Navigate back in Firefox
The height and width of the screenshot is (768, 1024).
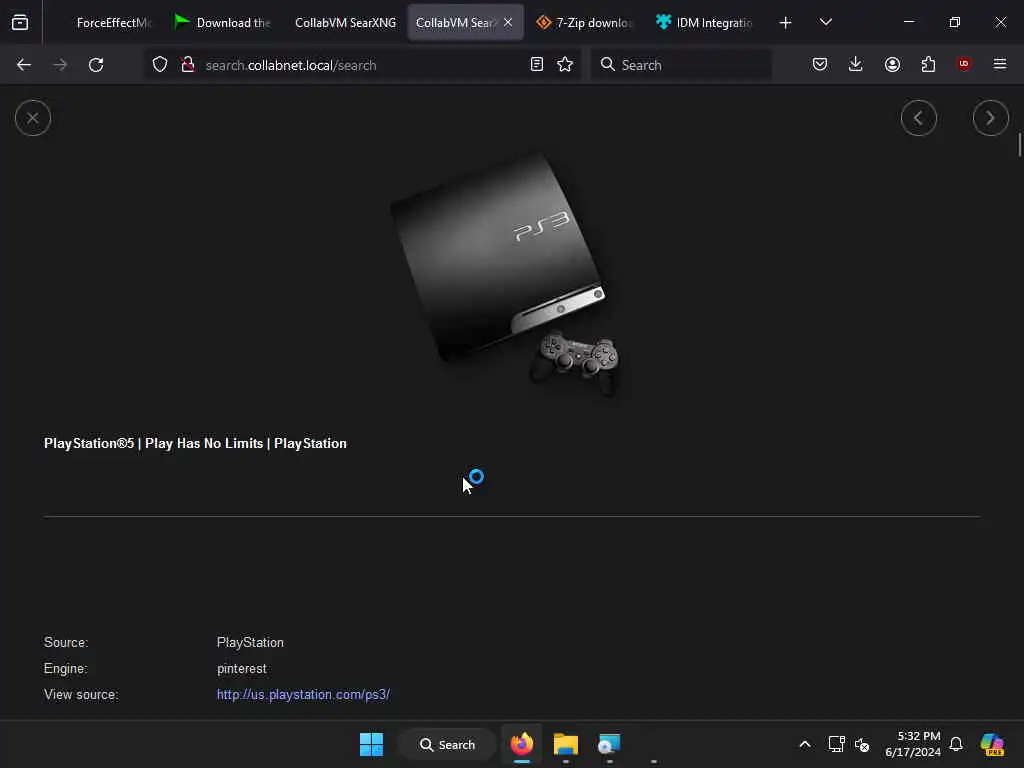pyautogui.click(x=24, y=65)
